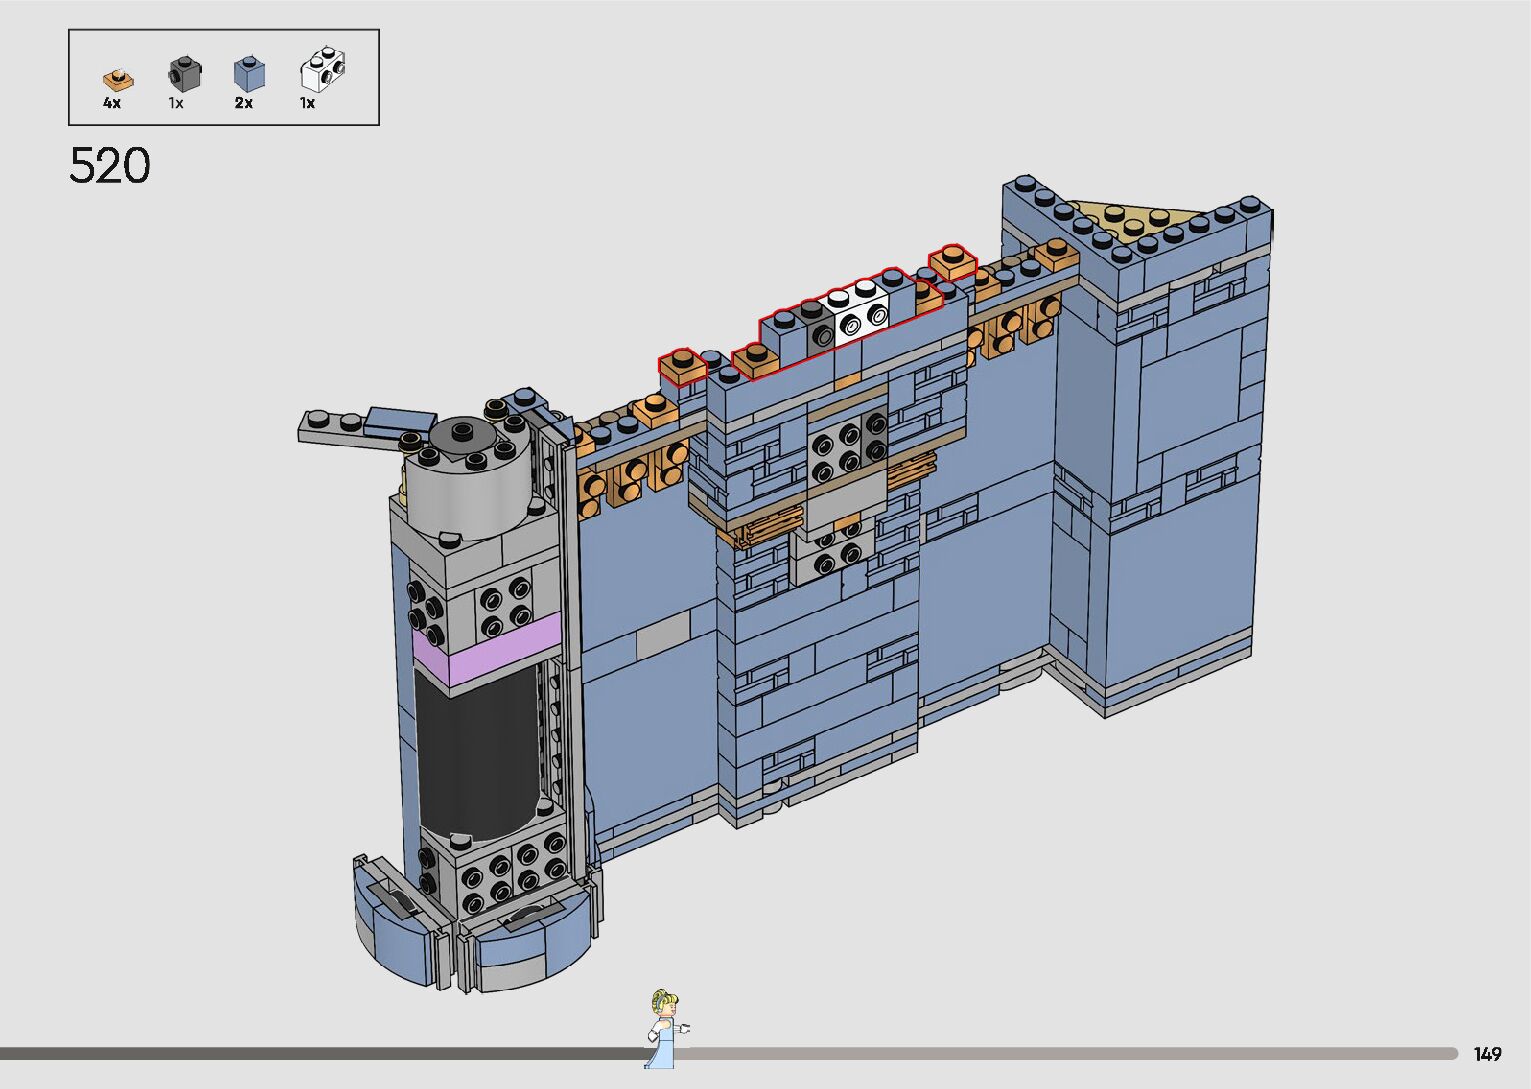
Task: Click the blue 1x1 brick part icon
Action: point(249,73)
